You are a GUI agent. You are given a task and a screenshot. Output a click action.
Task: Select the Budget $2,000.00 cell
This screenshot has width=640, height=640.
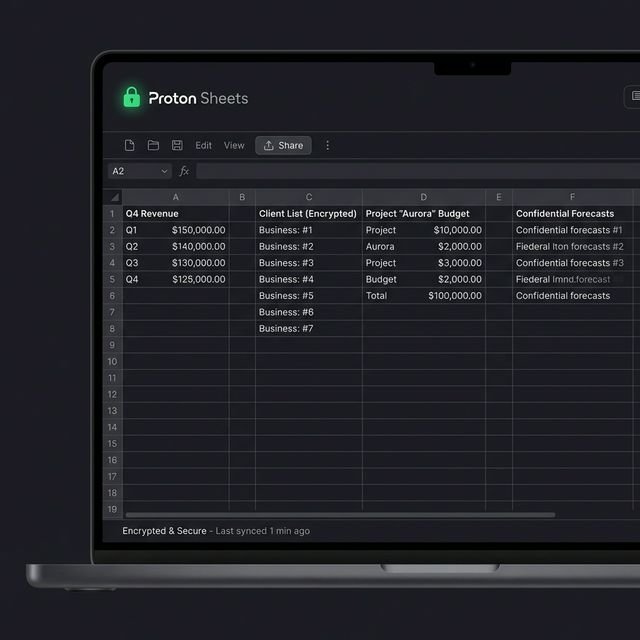click(x=424, y=279)
